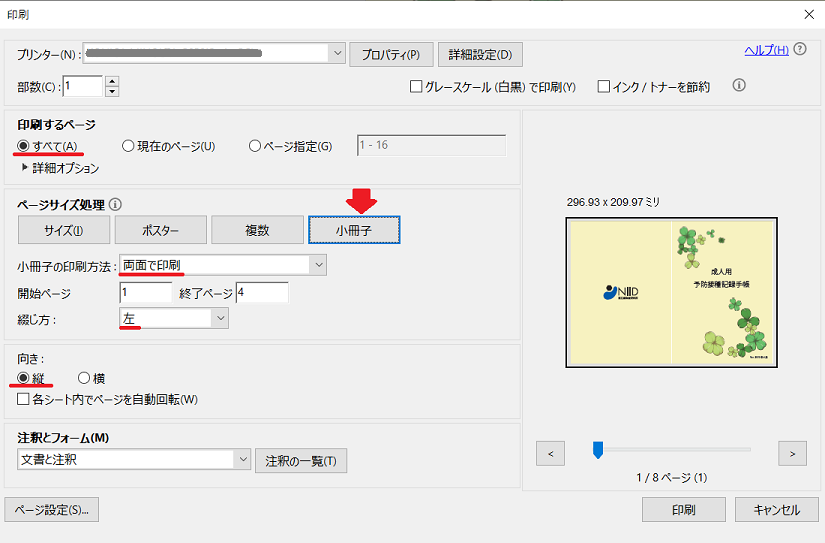Check 各シート内でページを自動回転 option
825x543 pixels.
(x=23, y=399)
